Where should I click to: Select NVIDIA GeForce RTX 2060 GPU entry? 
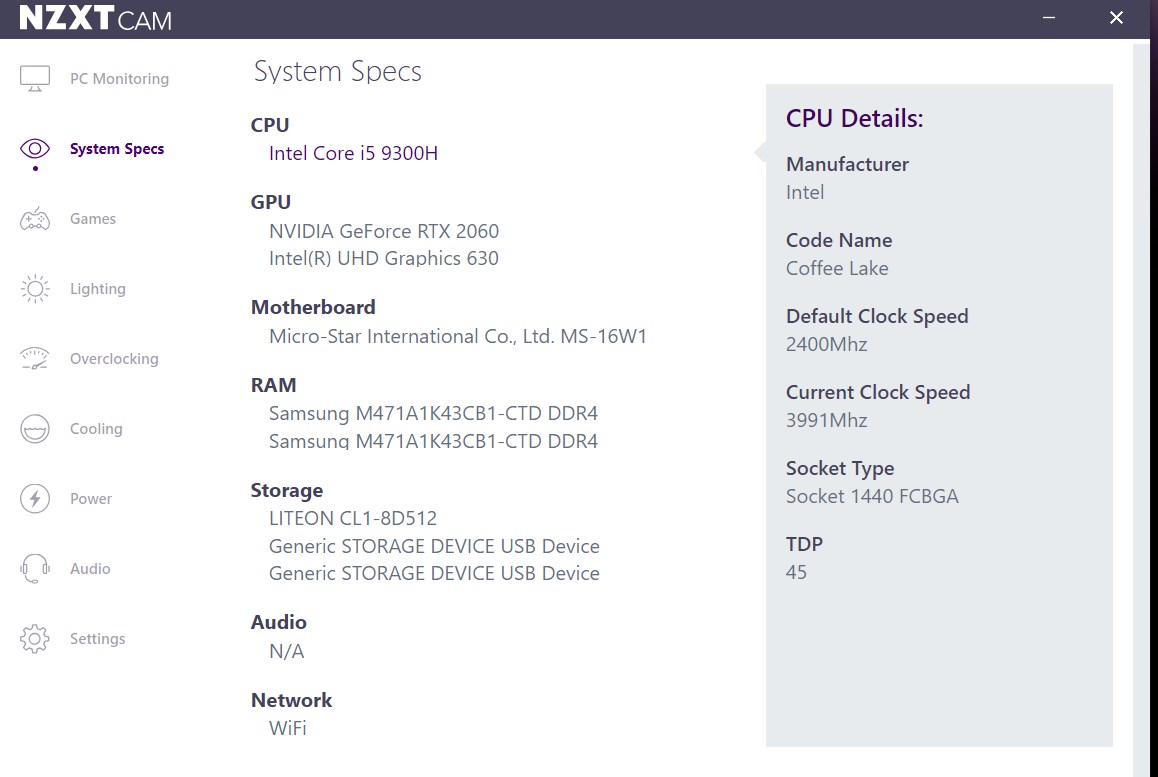[384, 231]
